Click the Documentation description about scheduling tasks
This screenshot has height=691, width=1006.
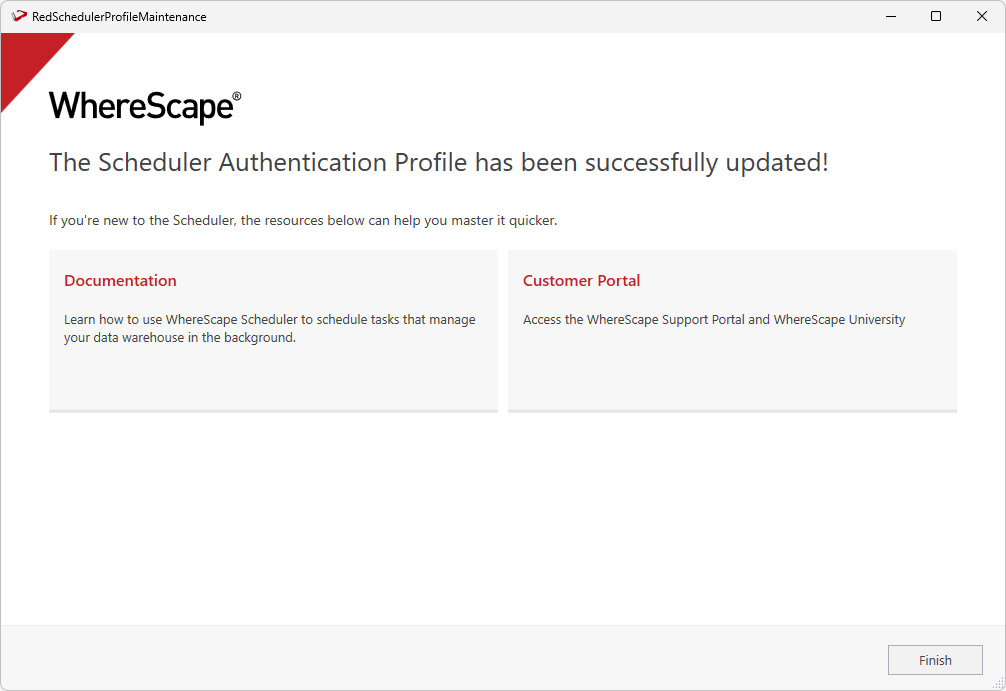[269, 329]
